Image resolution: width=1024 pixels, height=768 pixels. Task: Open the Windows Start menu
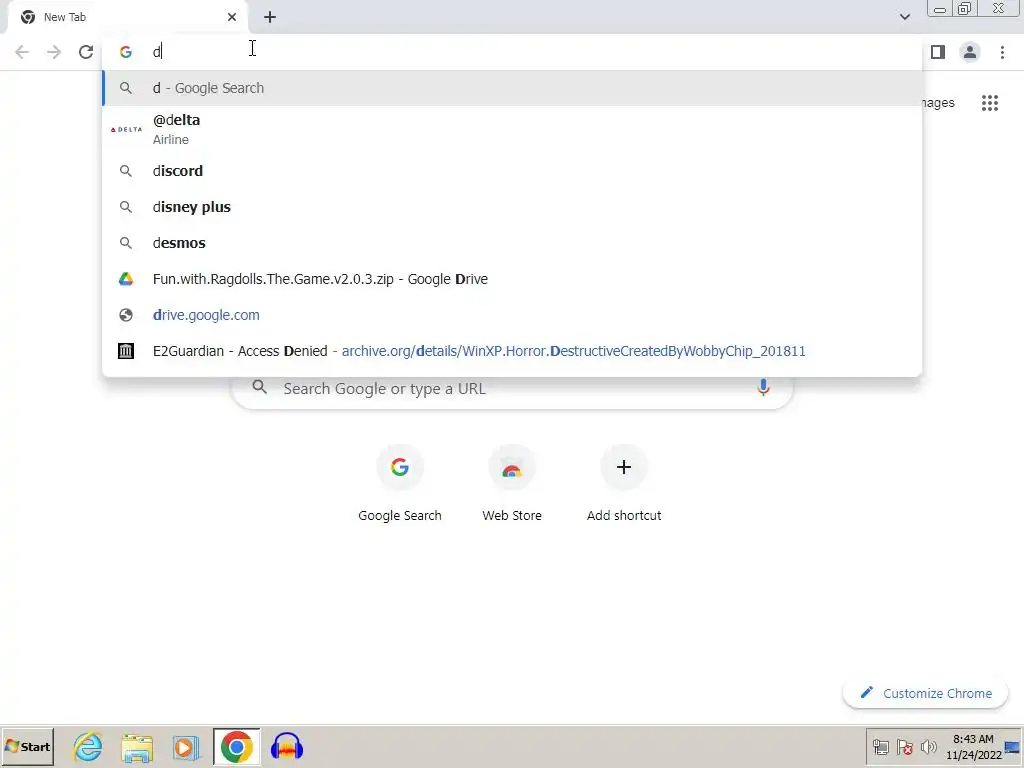[27, 746]
